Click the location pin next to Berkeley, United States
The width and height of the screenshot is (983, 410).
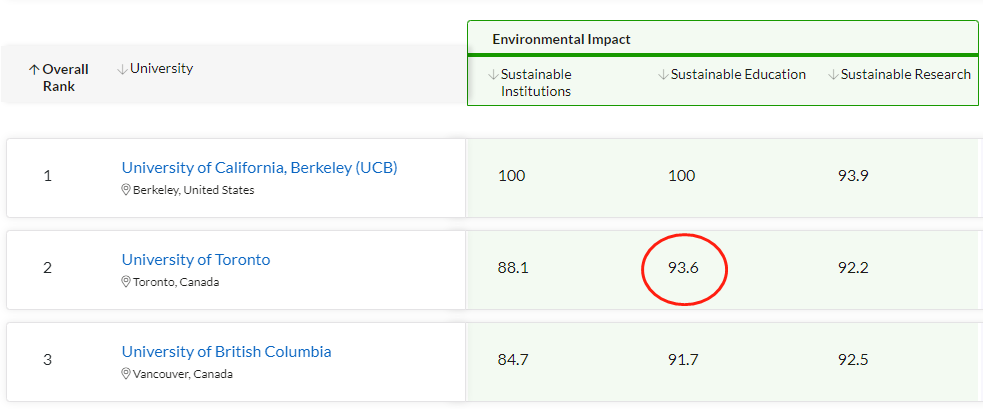click(x=126, y=190)
